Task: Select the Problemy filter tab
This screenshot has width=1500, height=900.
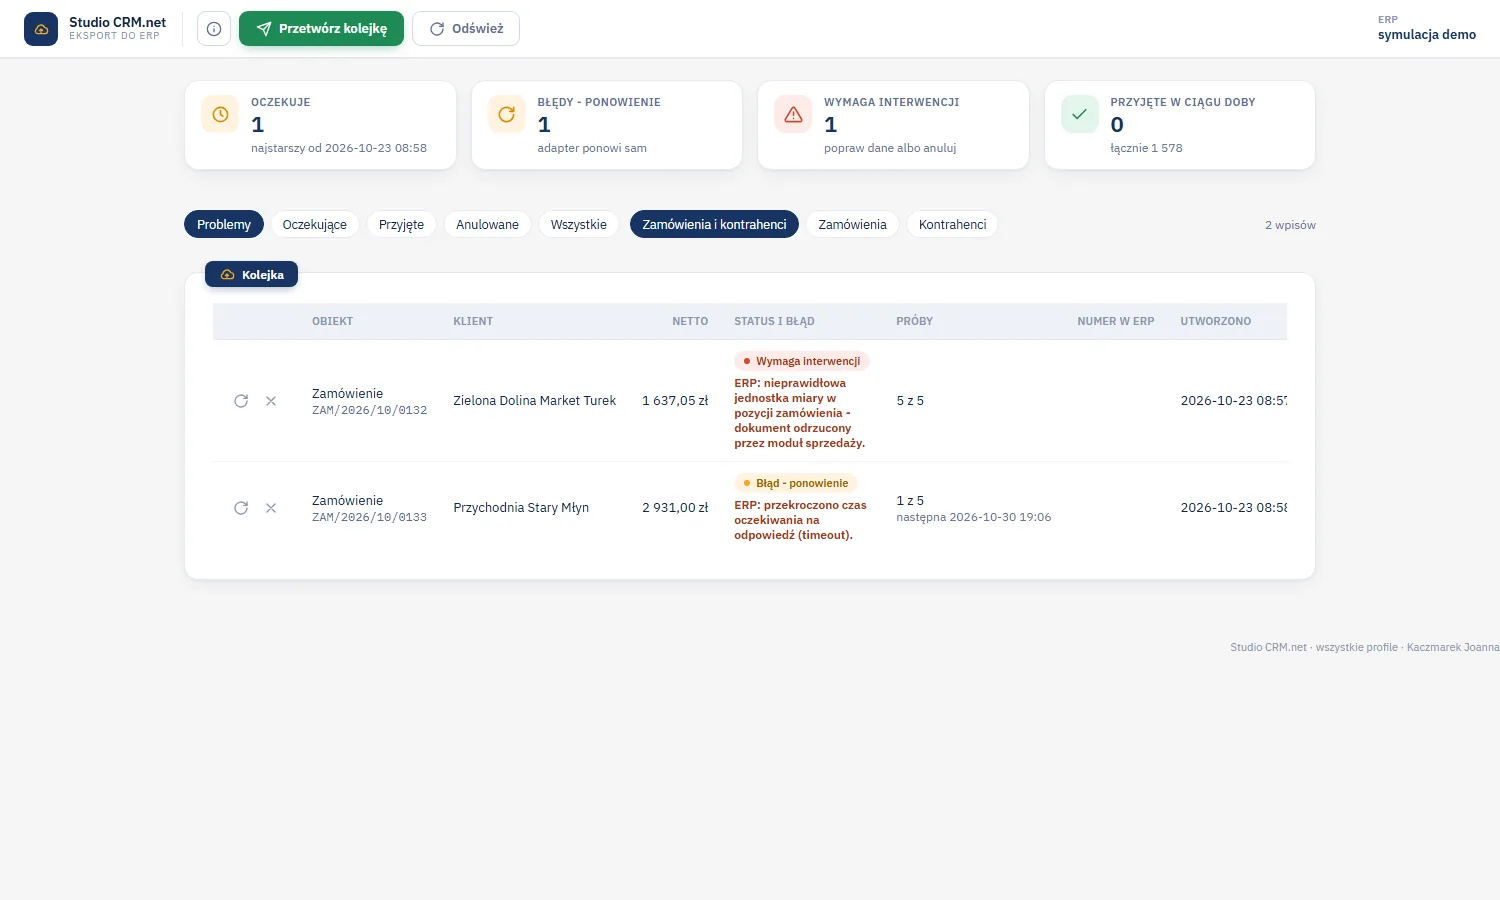Action: click(x=224, y=225)
